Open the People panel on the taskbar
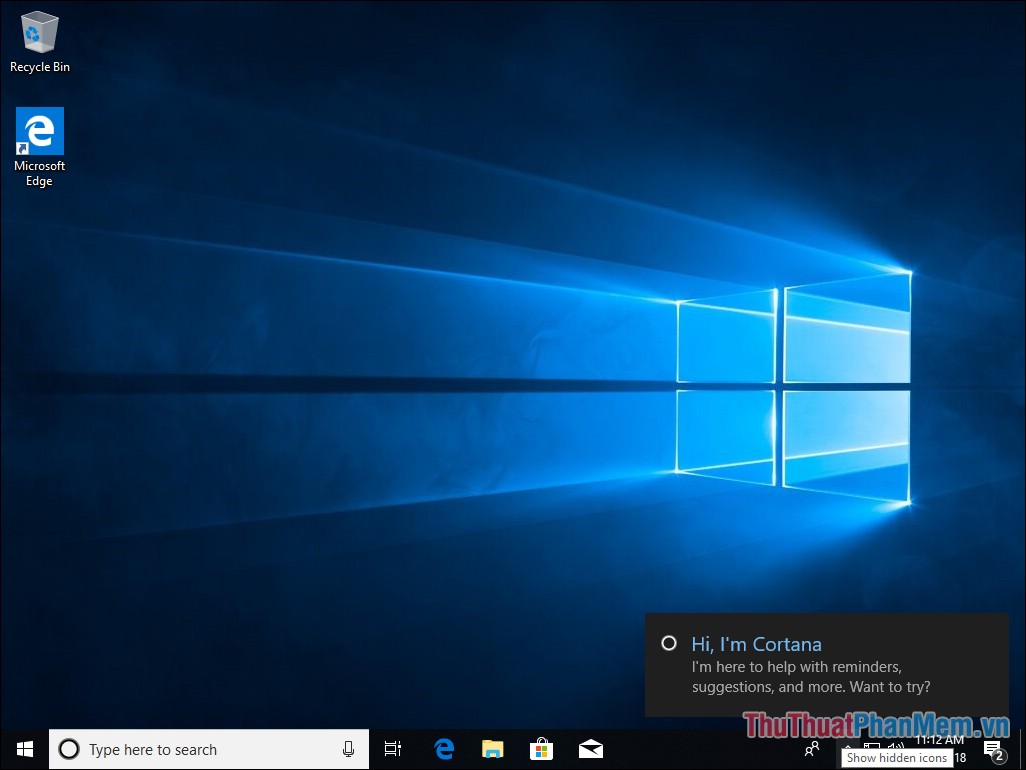Image resolution: width=1026 pixels, height=770 pixels. pyautogui.click(x=812, y=748)
